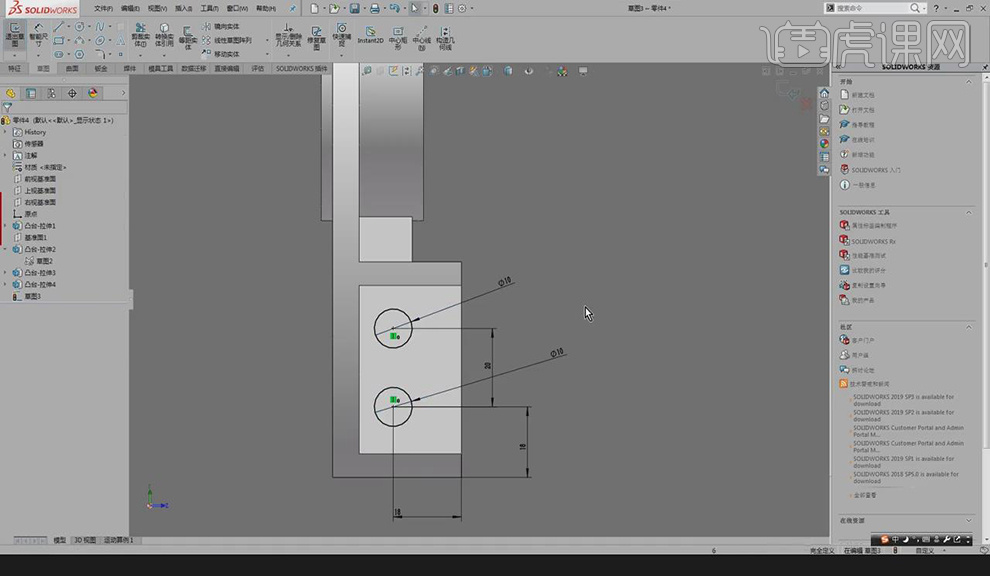Select the Trim Entities (剪裁实体) tool
Screen dimensions: 990x576
(140, 34)
